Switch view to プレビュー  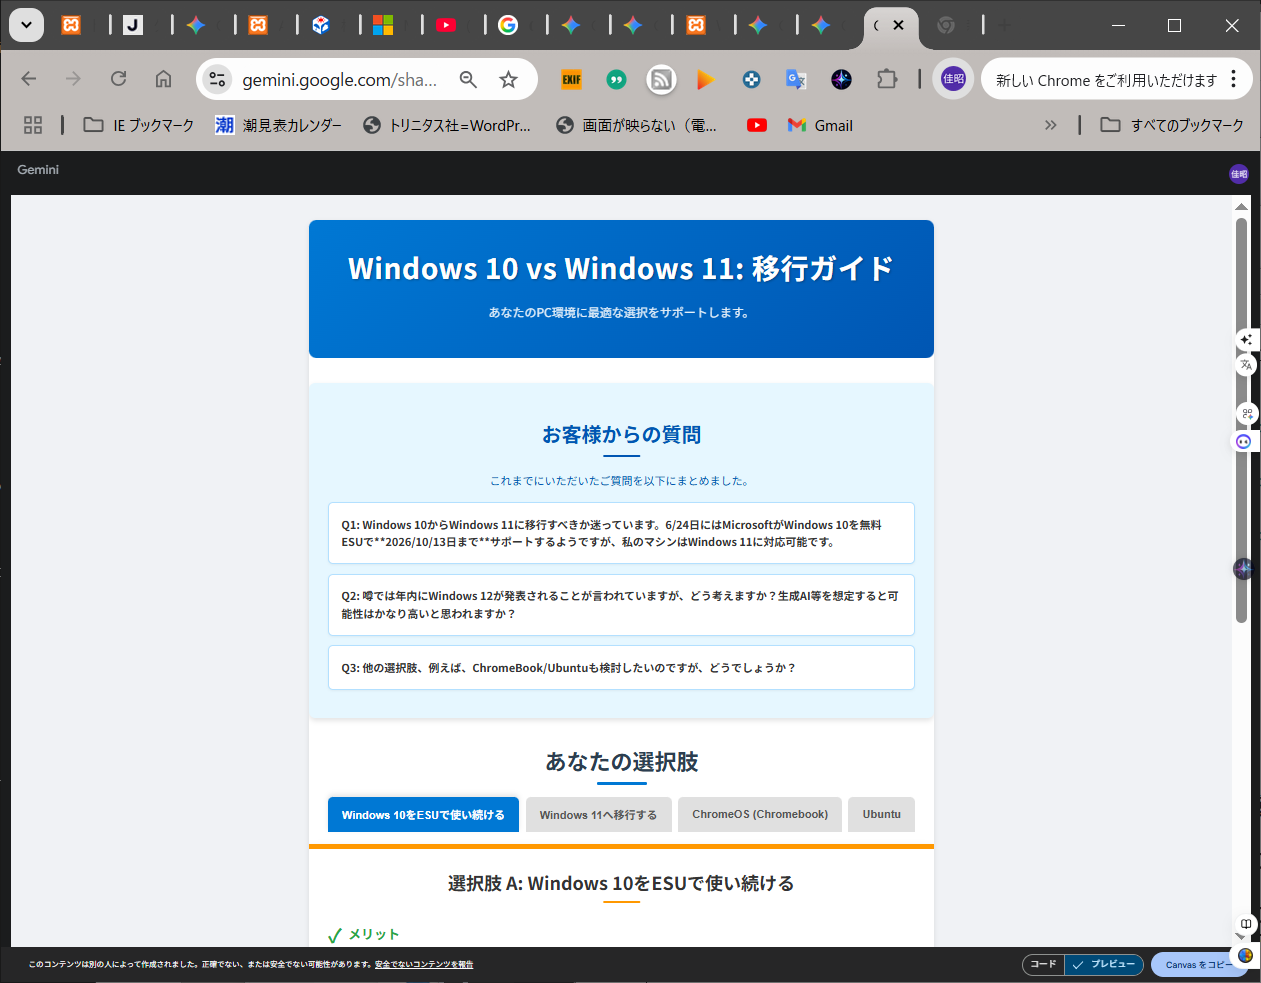(1104, 964)
